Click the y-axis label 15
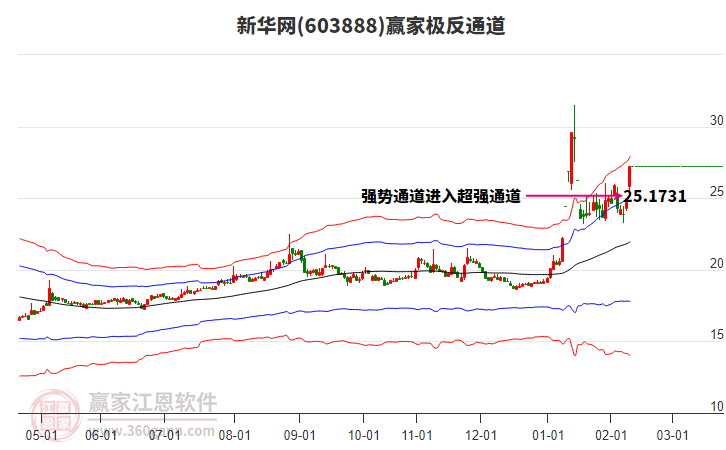 pos(716,335)
